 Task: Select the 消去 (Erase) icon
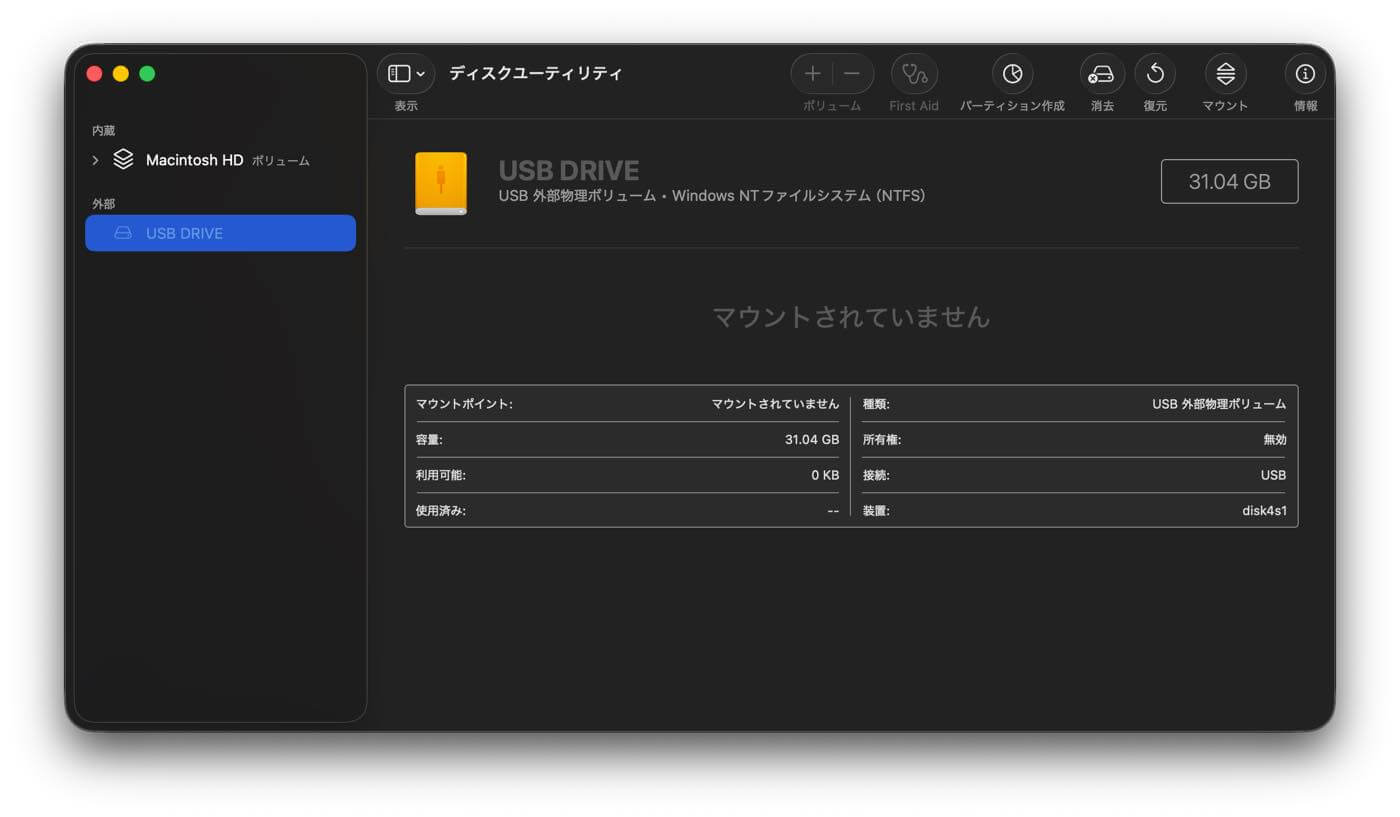1101,73
